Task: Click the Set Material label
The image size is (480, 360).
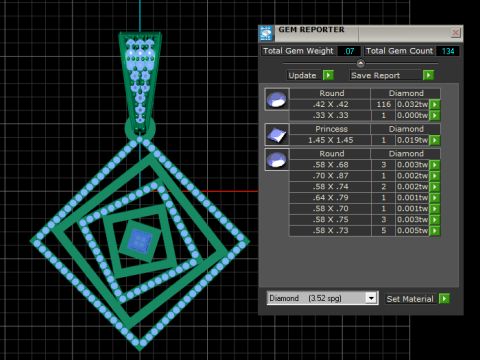Action: [410, 299]
